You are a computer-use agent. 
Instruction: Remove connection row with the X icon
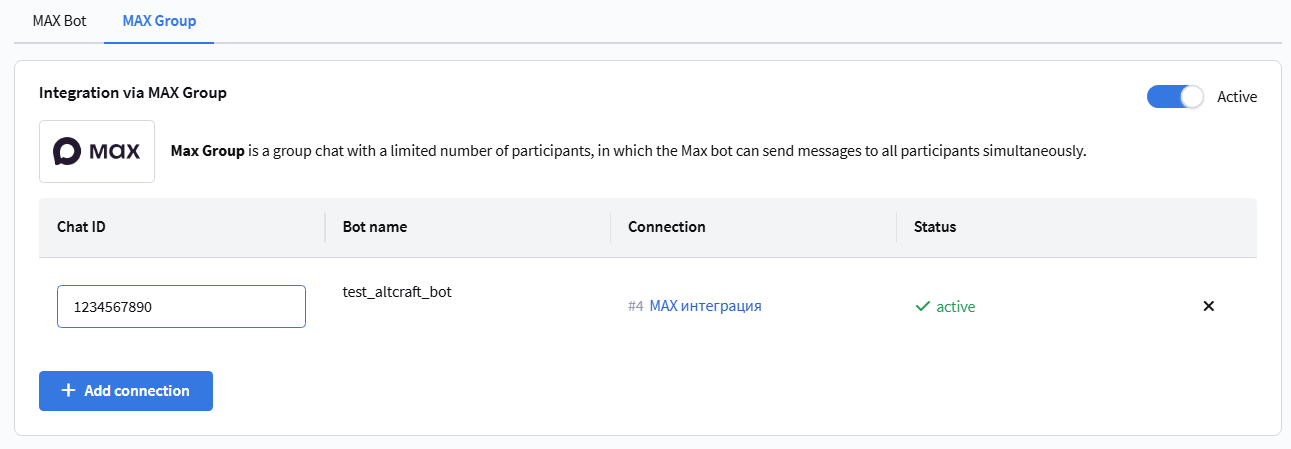click(x=1208, y=306)
